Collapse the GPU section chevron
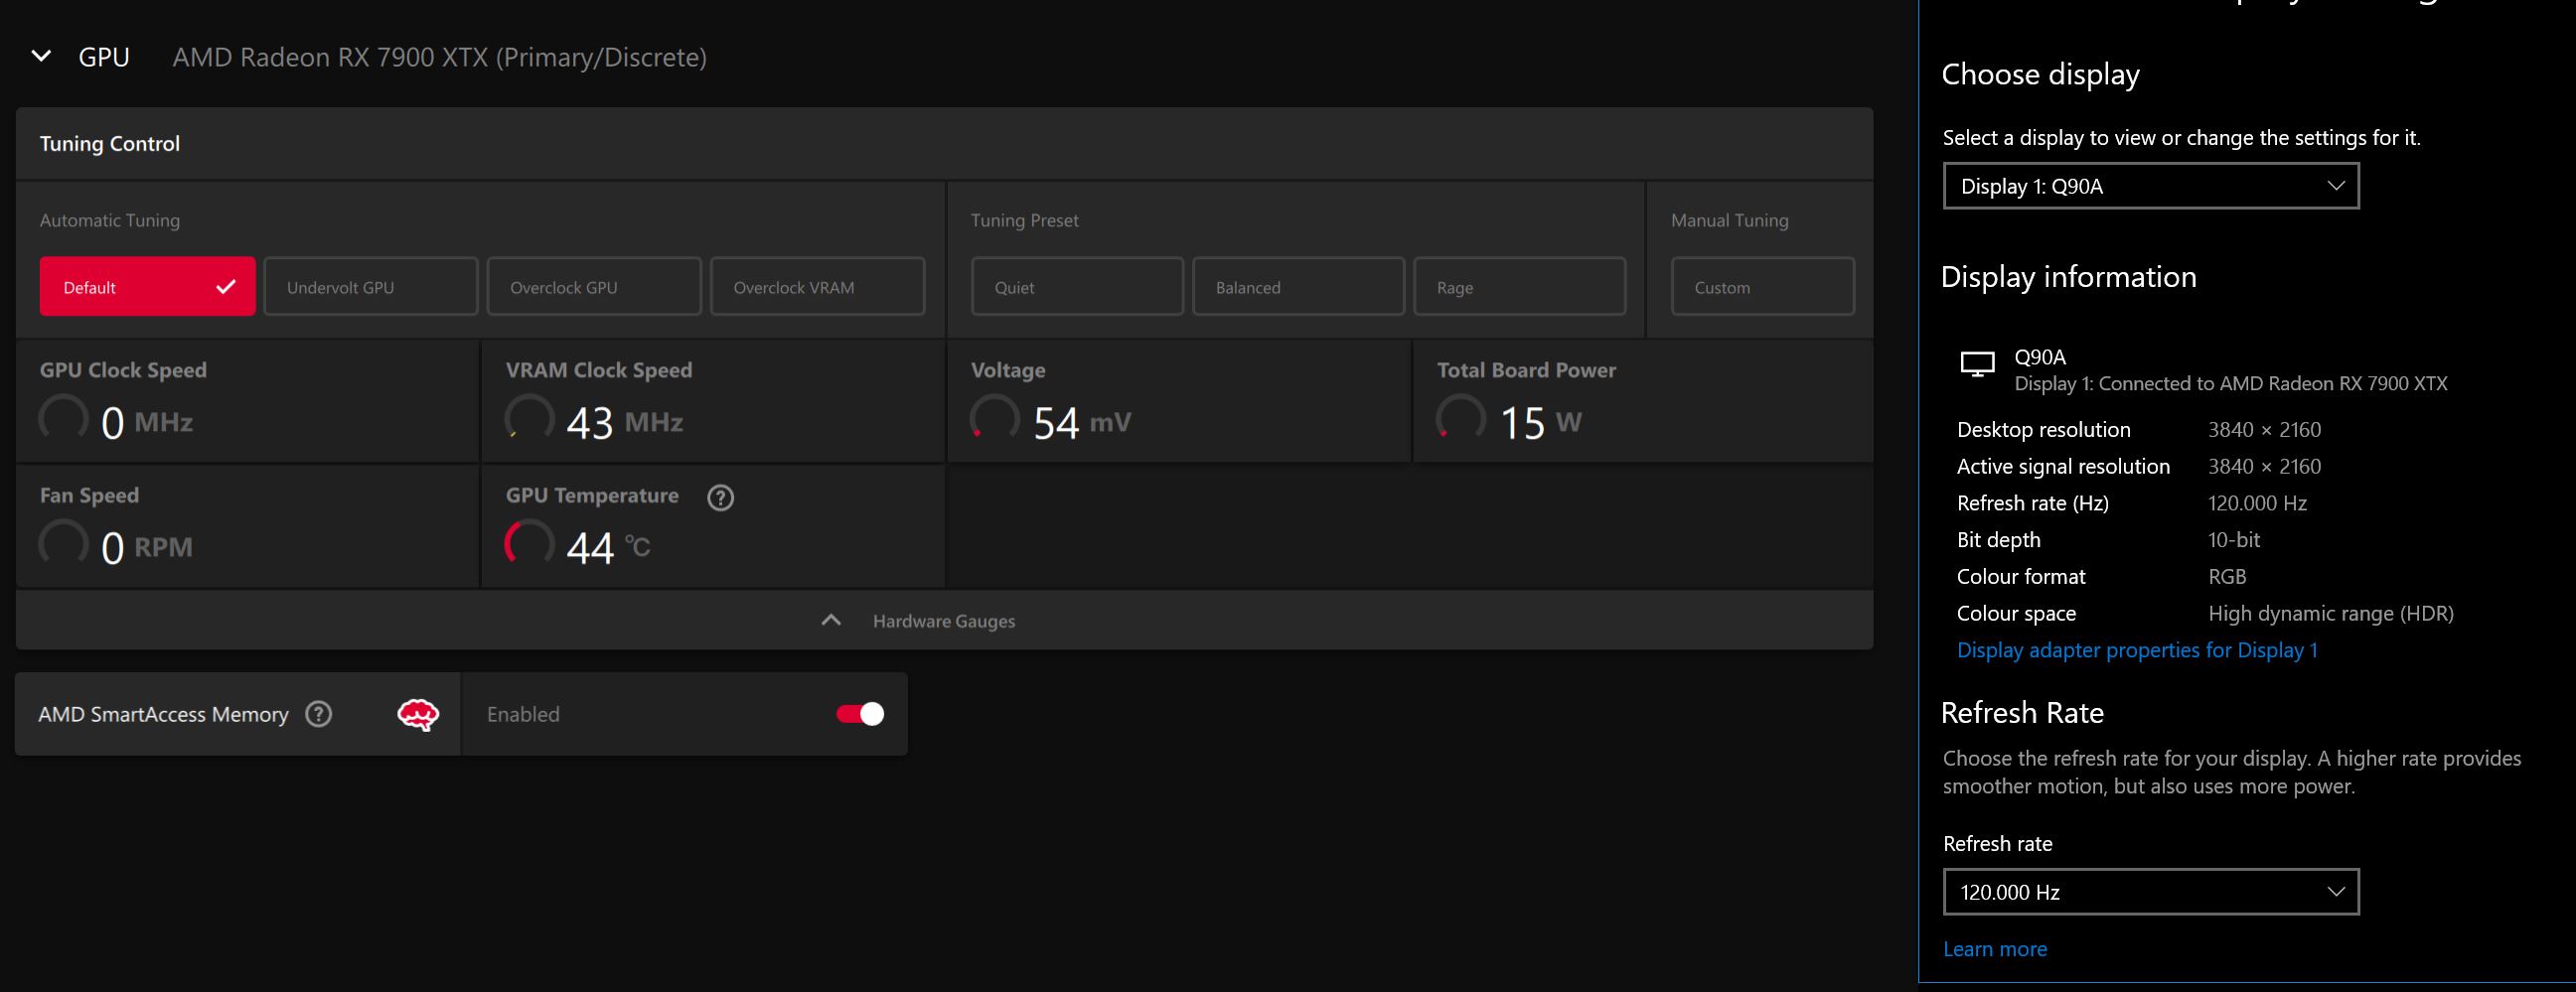This screenshot has width=2576, height=992. click(x=41, y=56)
